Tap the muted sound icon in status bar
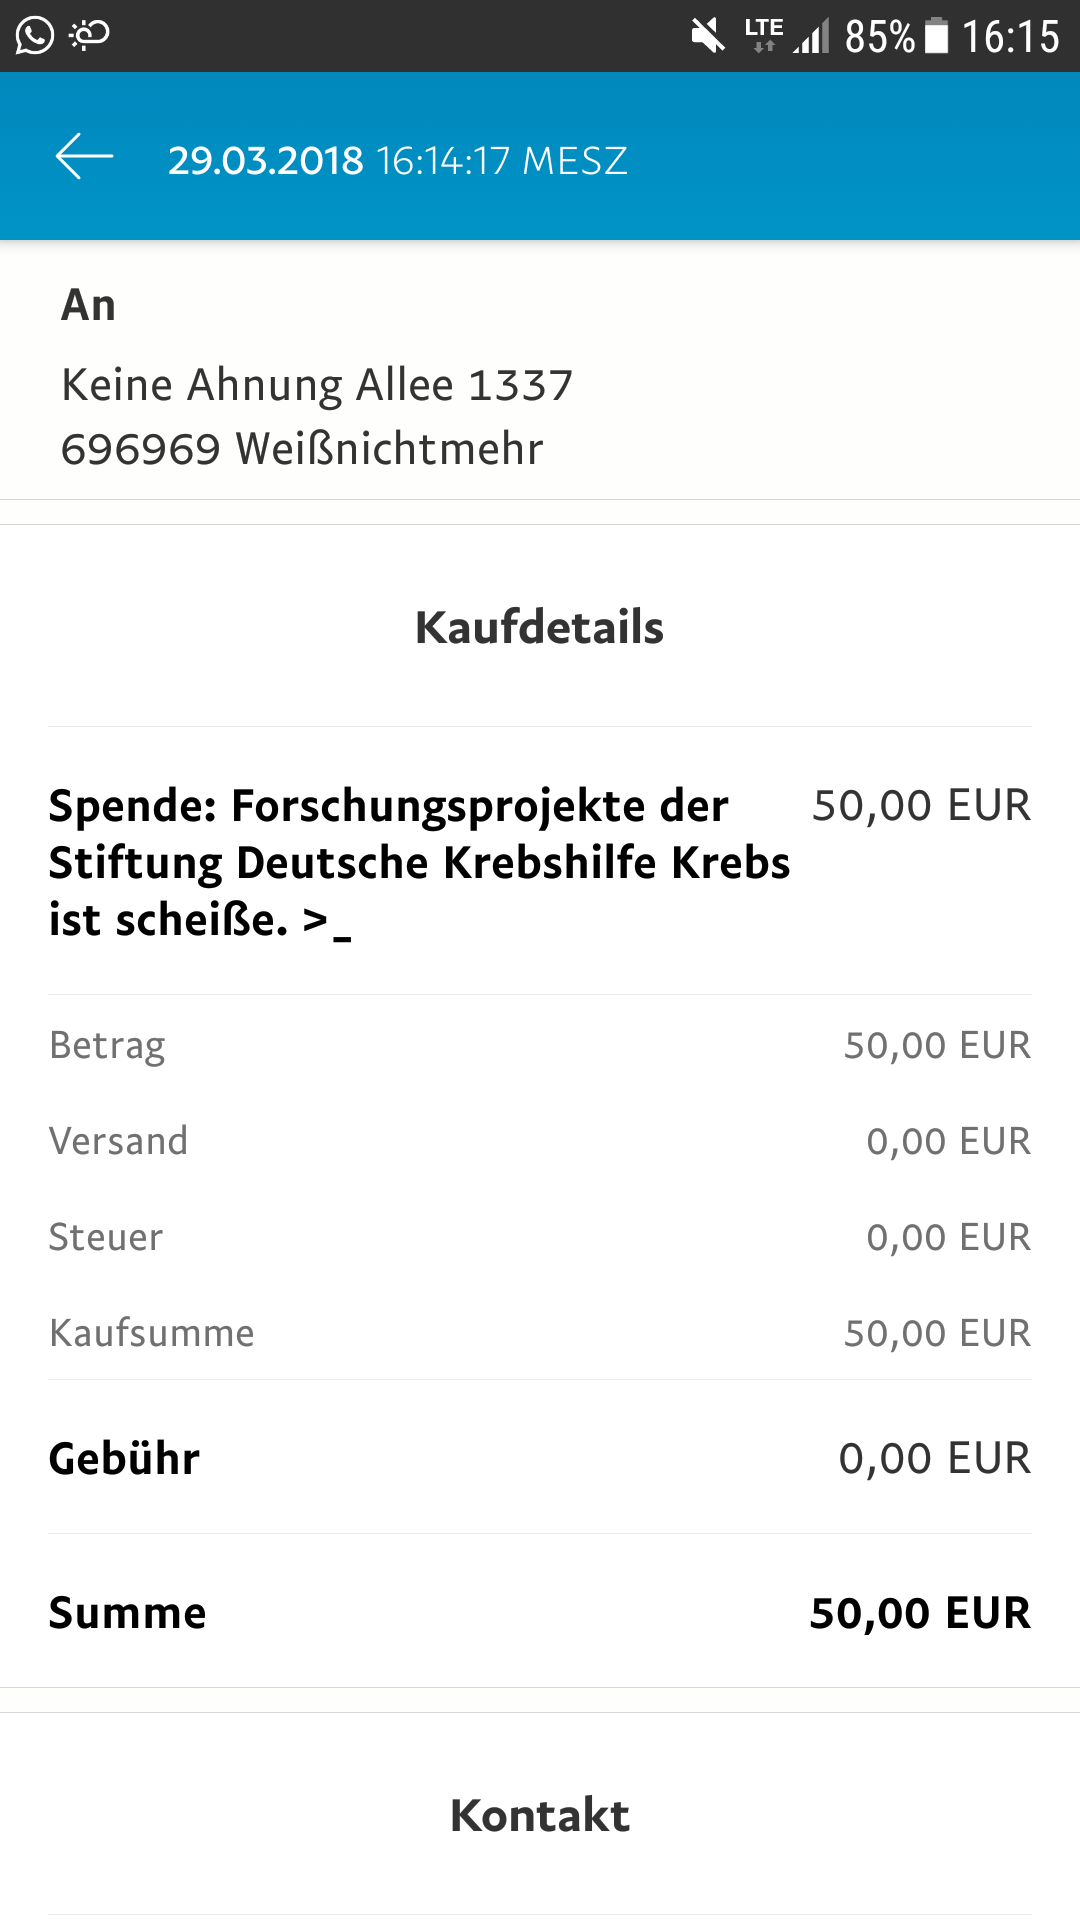 pyautogui.click(x=708, y=37)
